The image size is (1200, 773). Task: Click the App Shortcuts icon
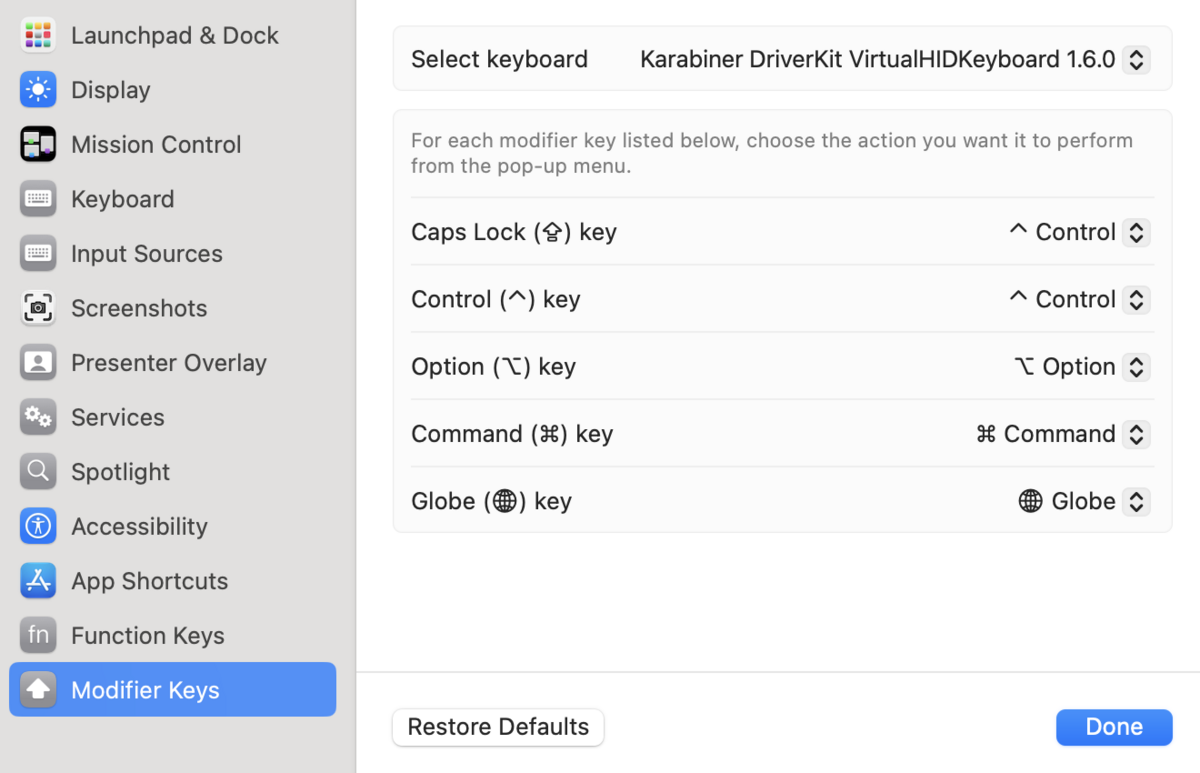tap(38, 580)
